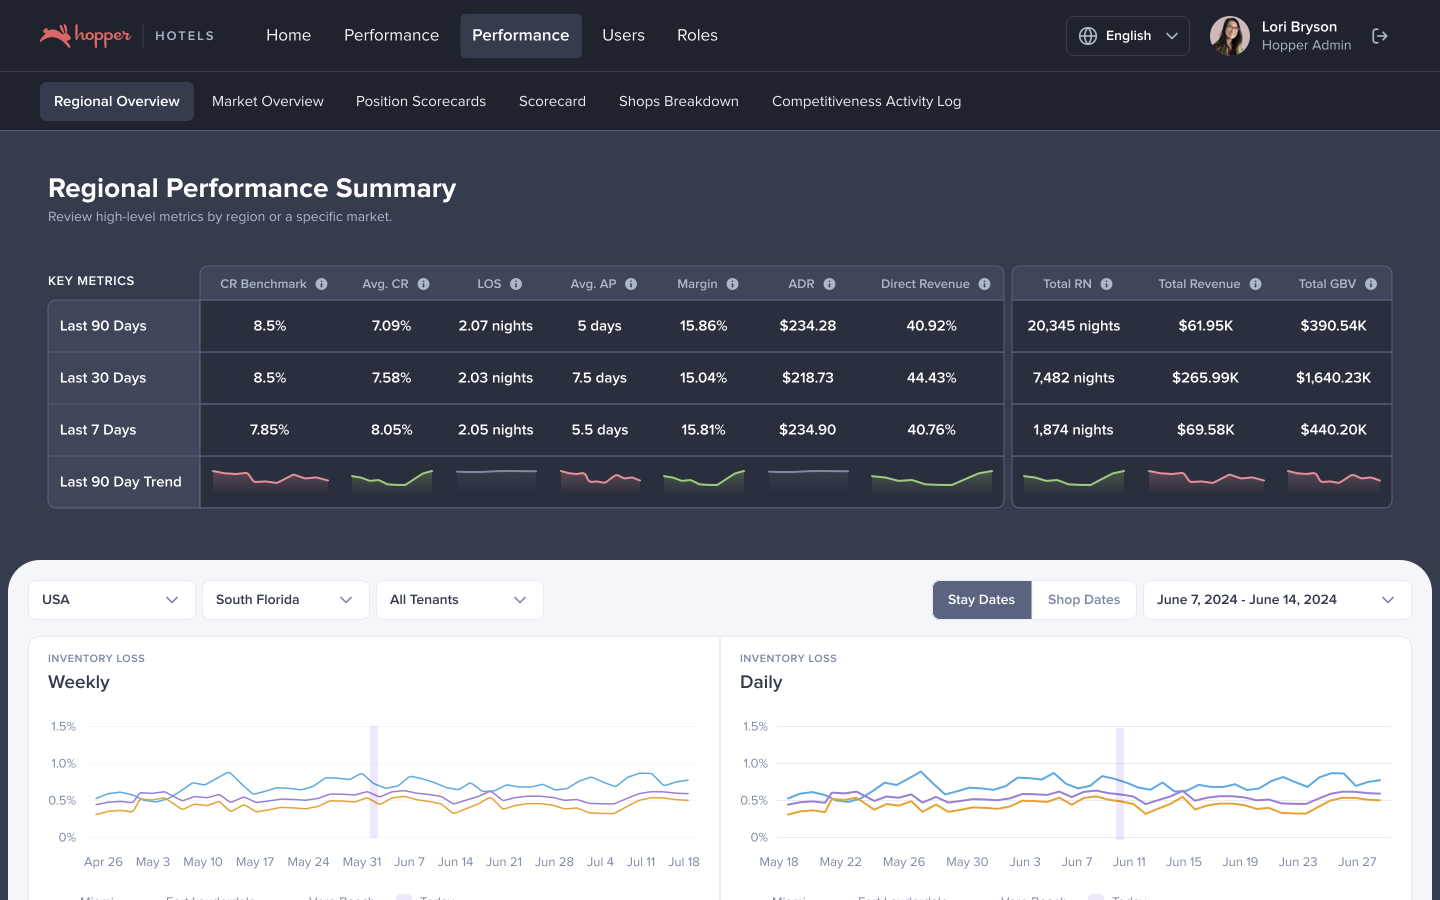Click the info icon next to LOS

pyautogui.click(x=516, y=284)
